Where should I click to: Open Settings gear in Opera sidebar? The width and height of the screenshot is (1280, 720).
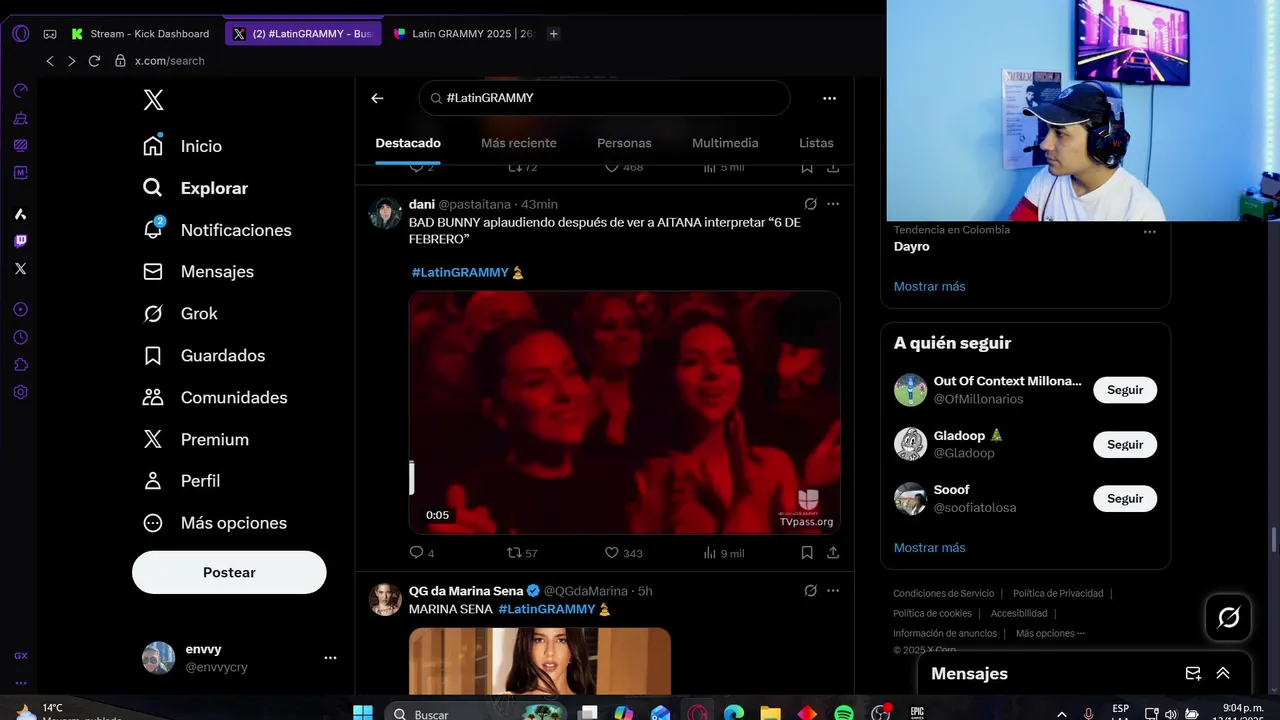click(20, 392)
